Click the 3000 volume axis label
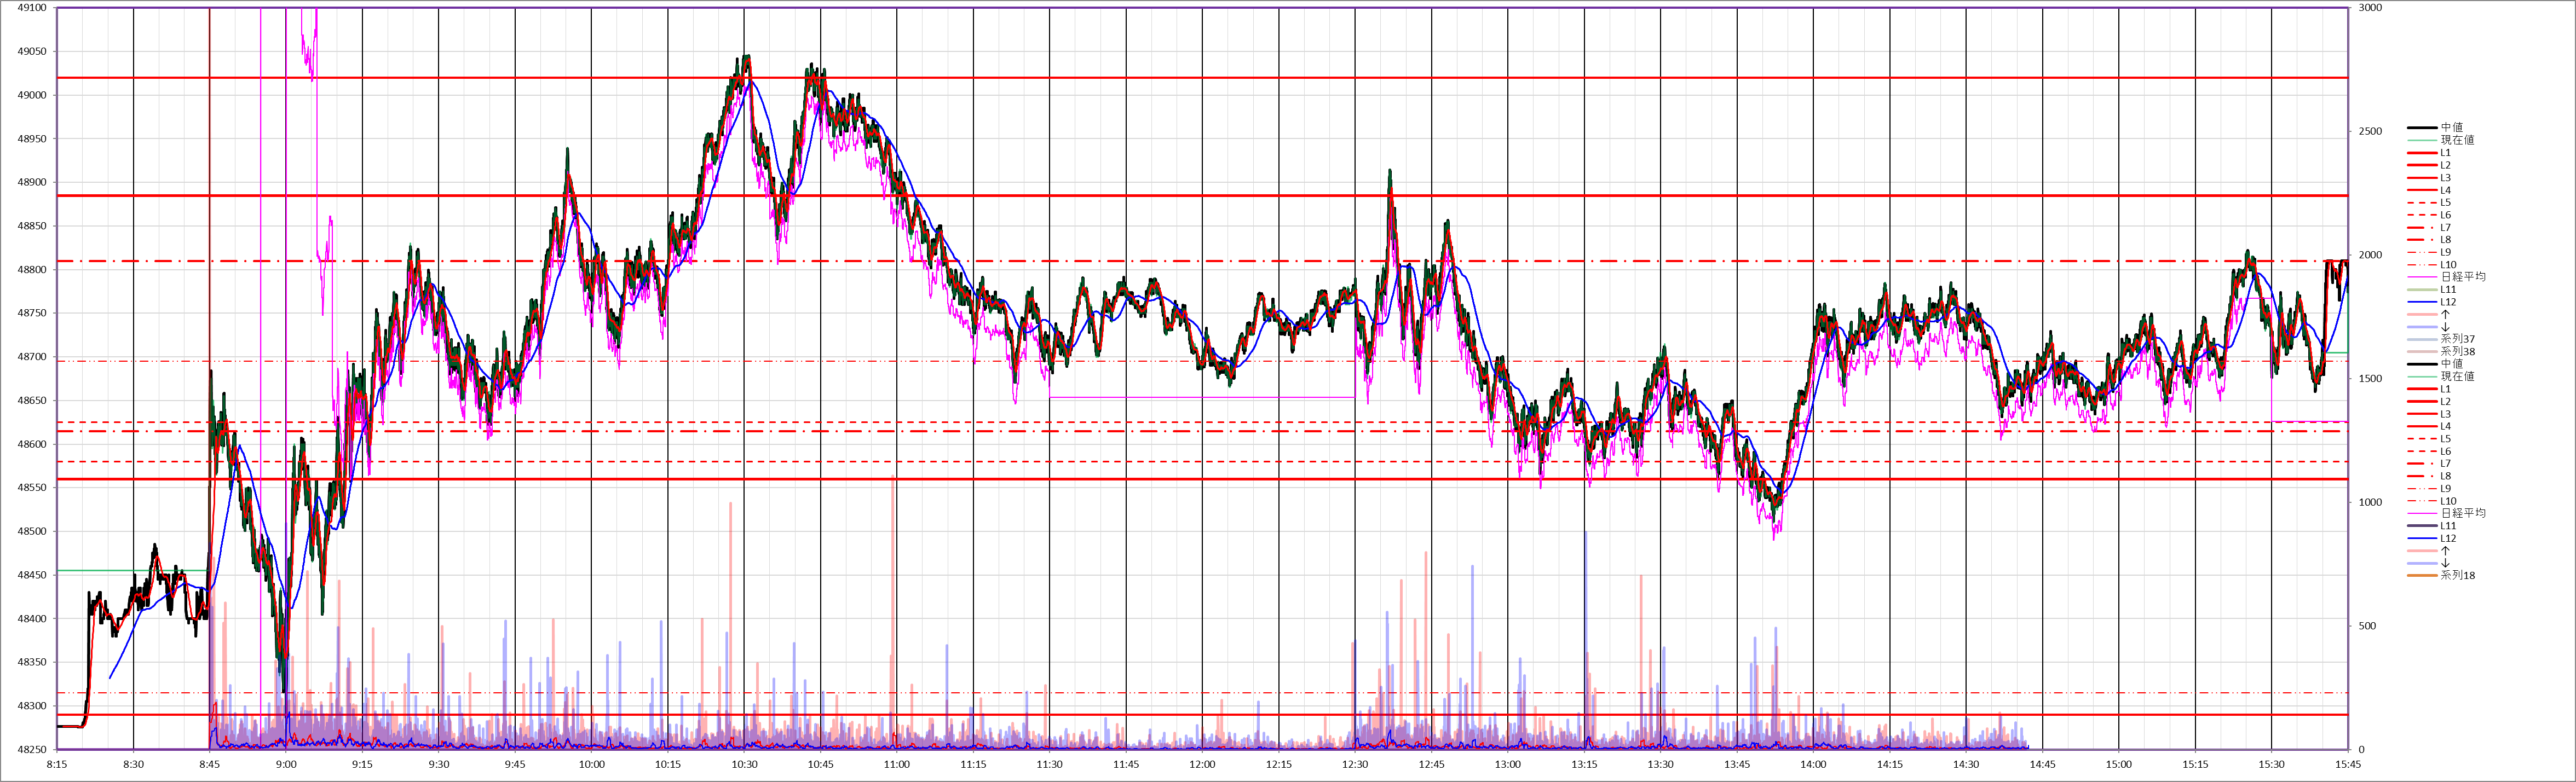2576x782 pixels. pos(2370,8)
